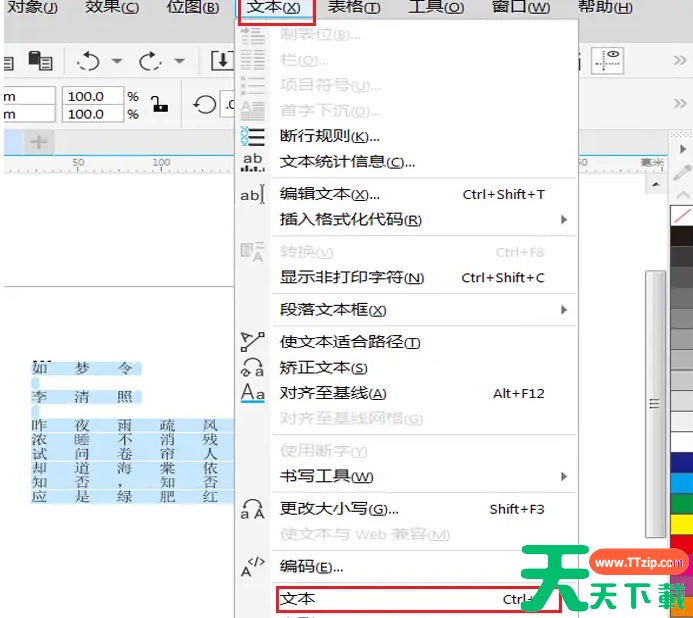The height and width of the screenshot is (618, 693).
Task: Expand 书写工具(W) submenu
Action: coord(407,476)
